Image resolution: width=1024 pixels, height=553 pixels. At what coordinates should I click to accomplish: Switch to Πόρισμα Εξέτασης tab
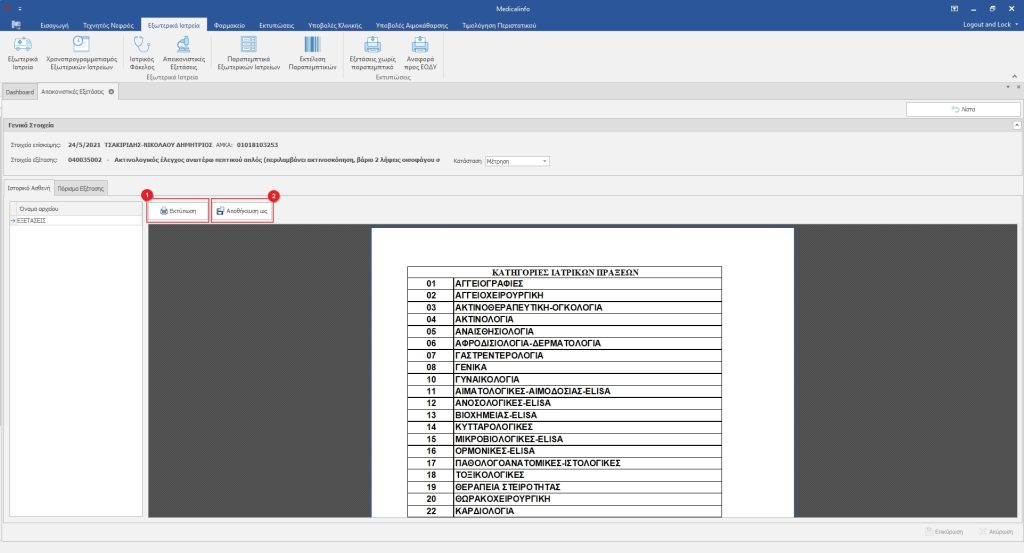[x=80, y=188]
